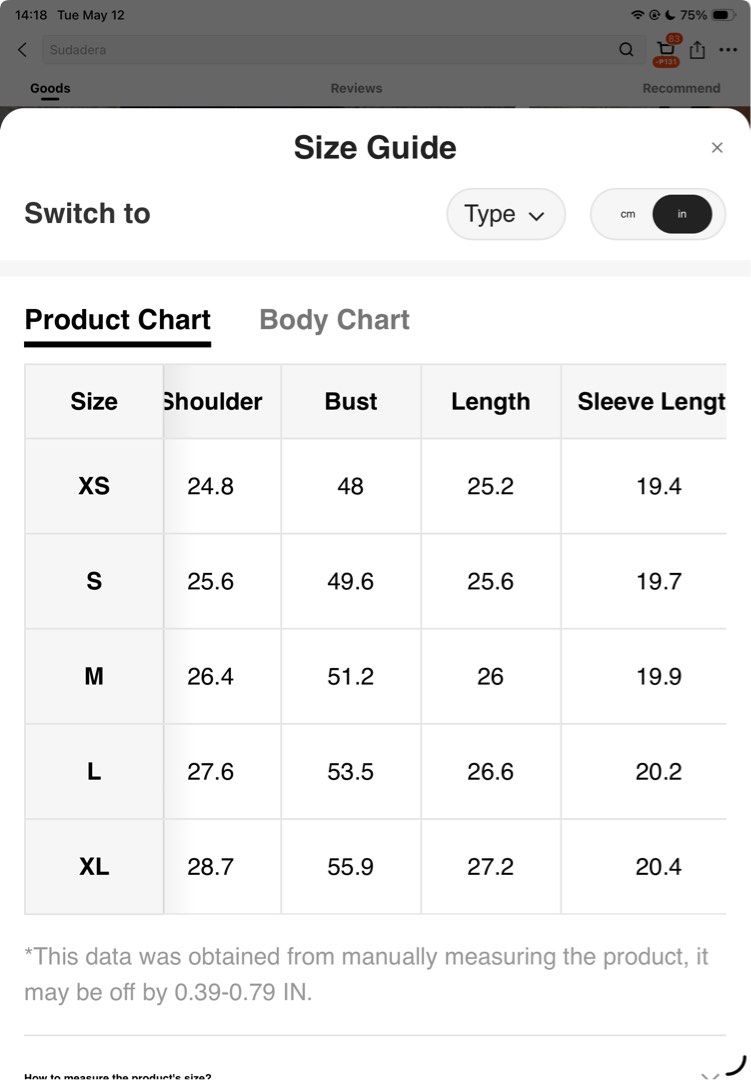Open the shopping cart icon

(665, 50)
